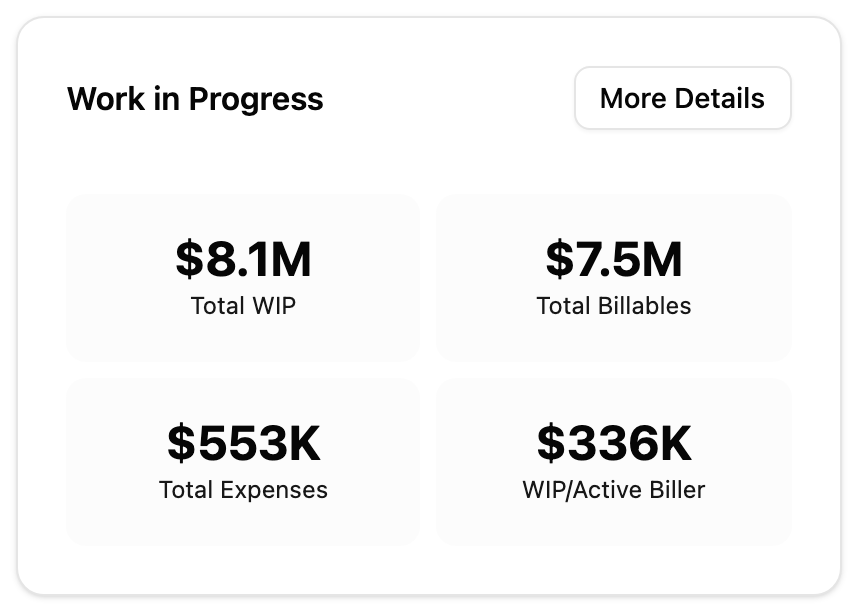Click gap between Total Billables and WIP/Active Biller tiles
This screenshot has width=858, height=612.
613,369
